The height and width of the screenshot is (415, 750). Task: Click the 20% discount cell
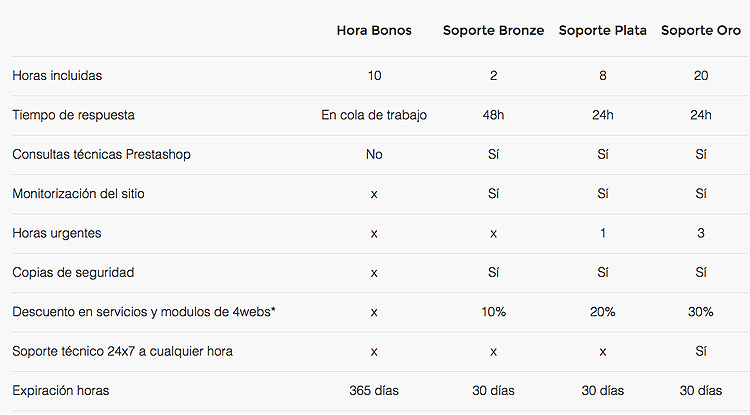(x=602, y=312)
